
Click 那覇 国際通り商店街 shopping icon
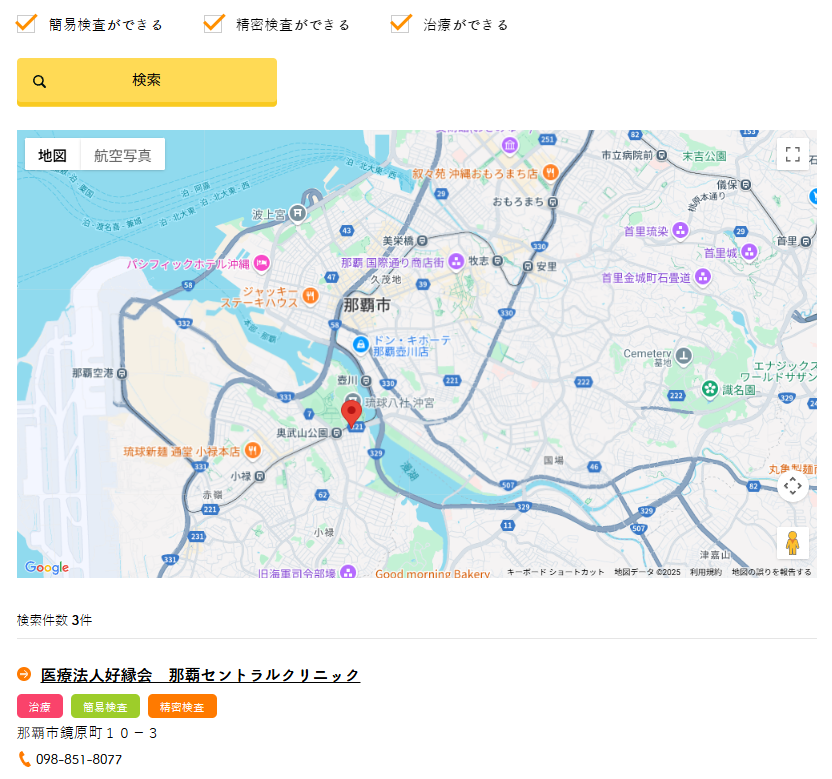(x=456, y=261)
